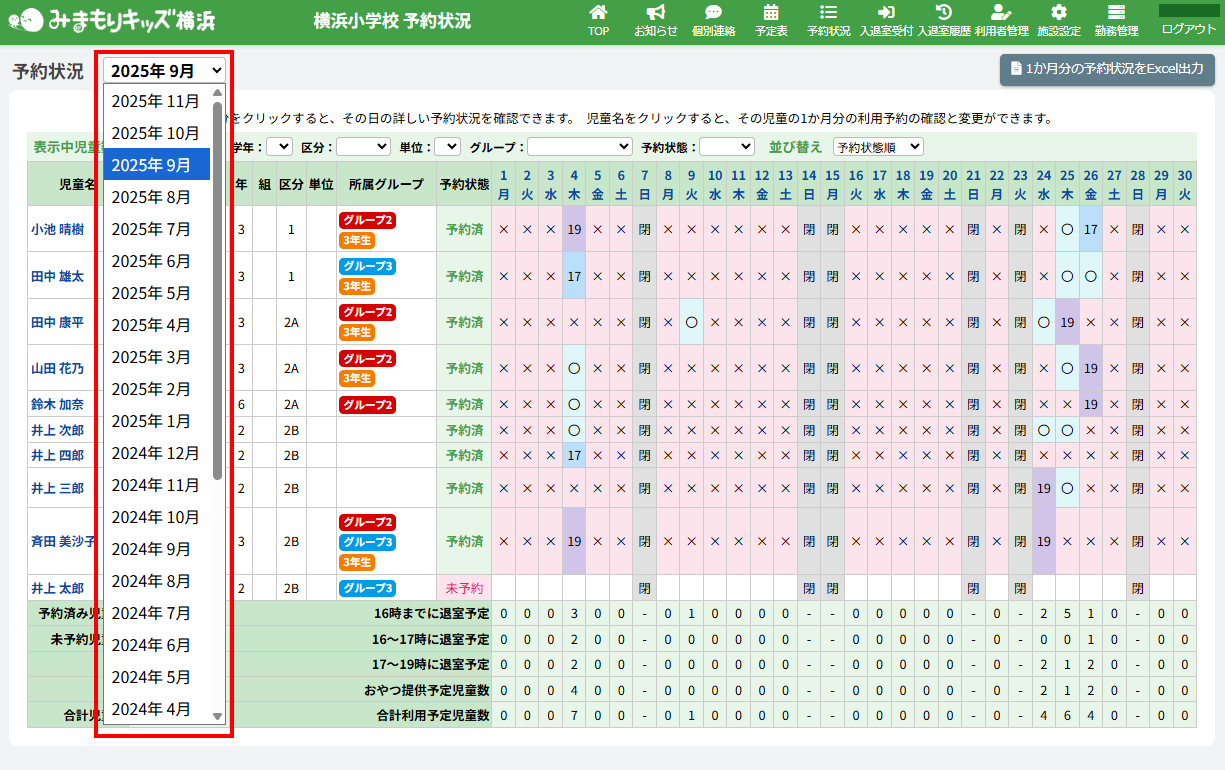Screen dimensions: 1225x770
Task: Click the ログアウト link
Action: [1188, 29]
